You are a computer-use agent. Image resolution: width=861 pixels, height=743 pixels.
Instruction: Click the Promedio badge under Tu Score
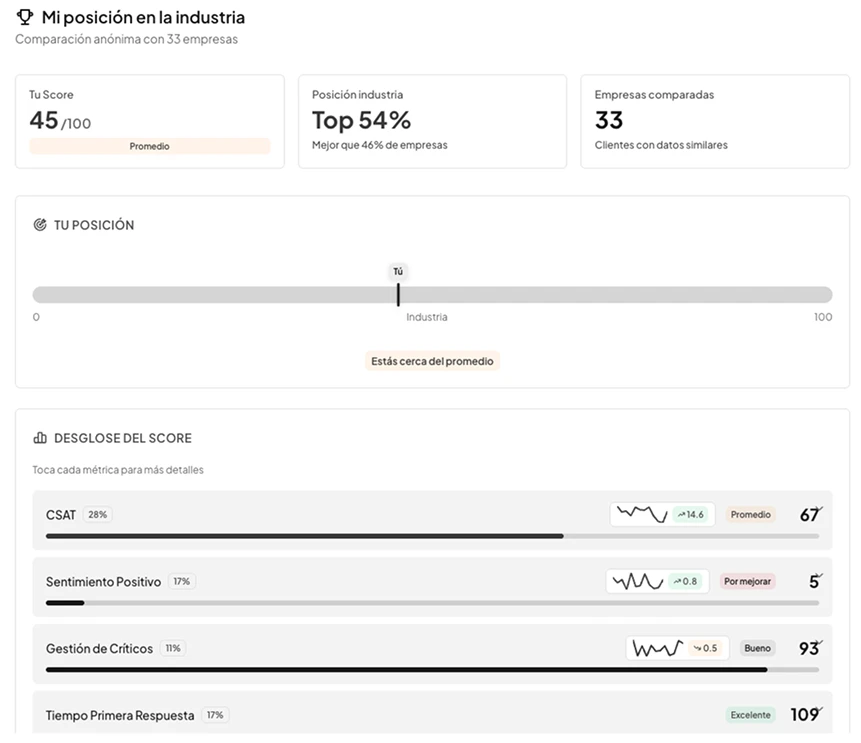(x=150, y=146)
